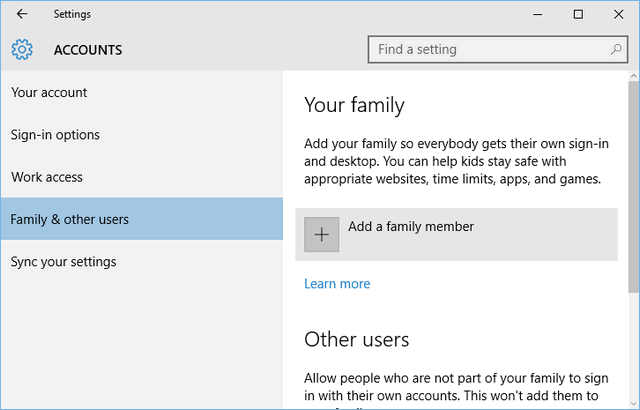Click Add a family member
This screenshot has height=410, width=640.
click(456, 235)
